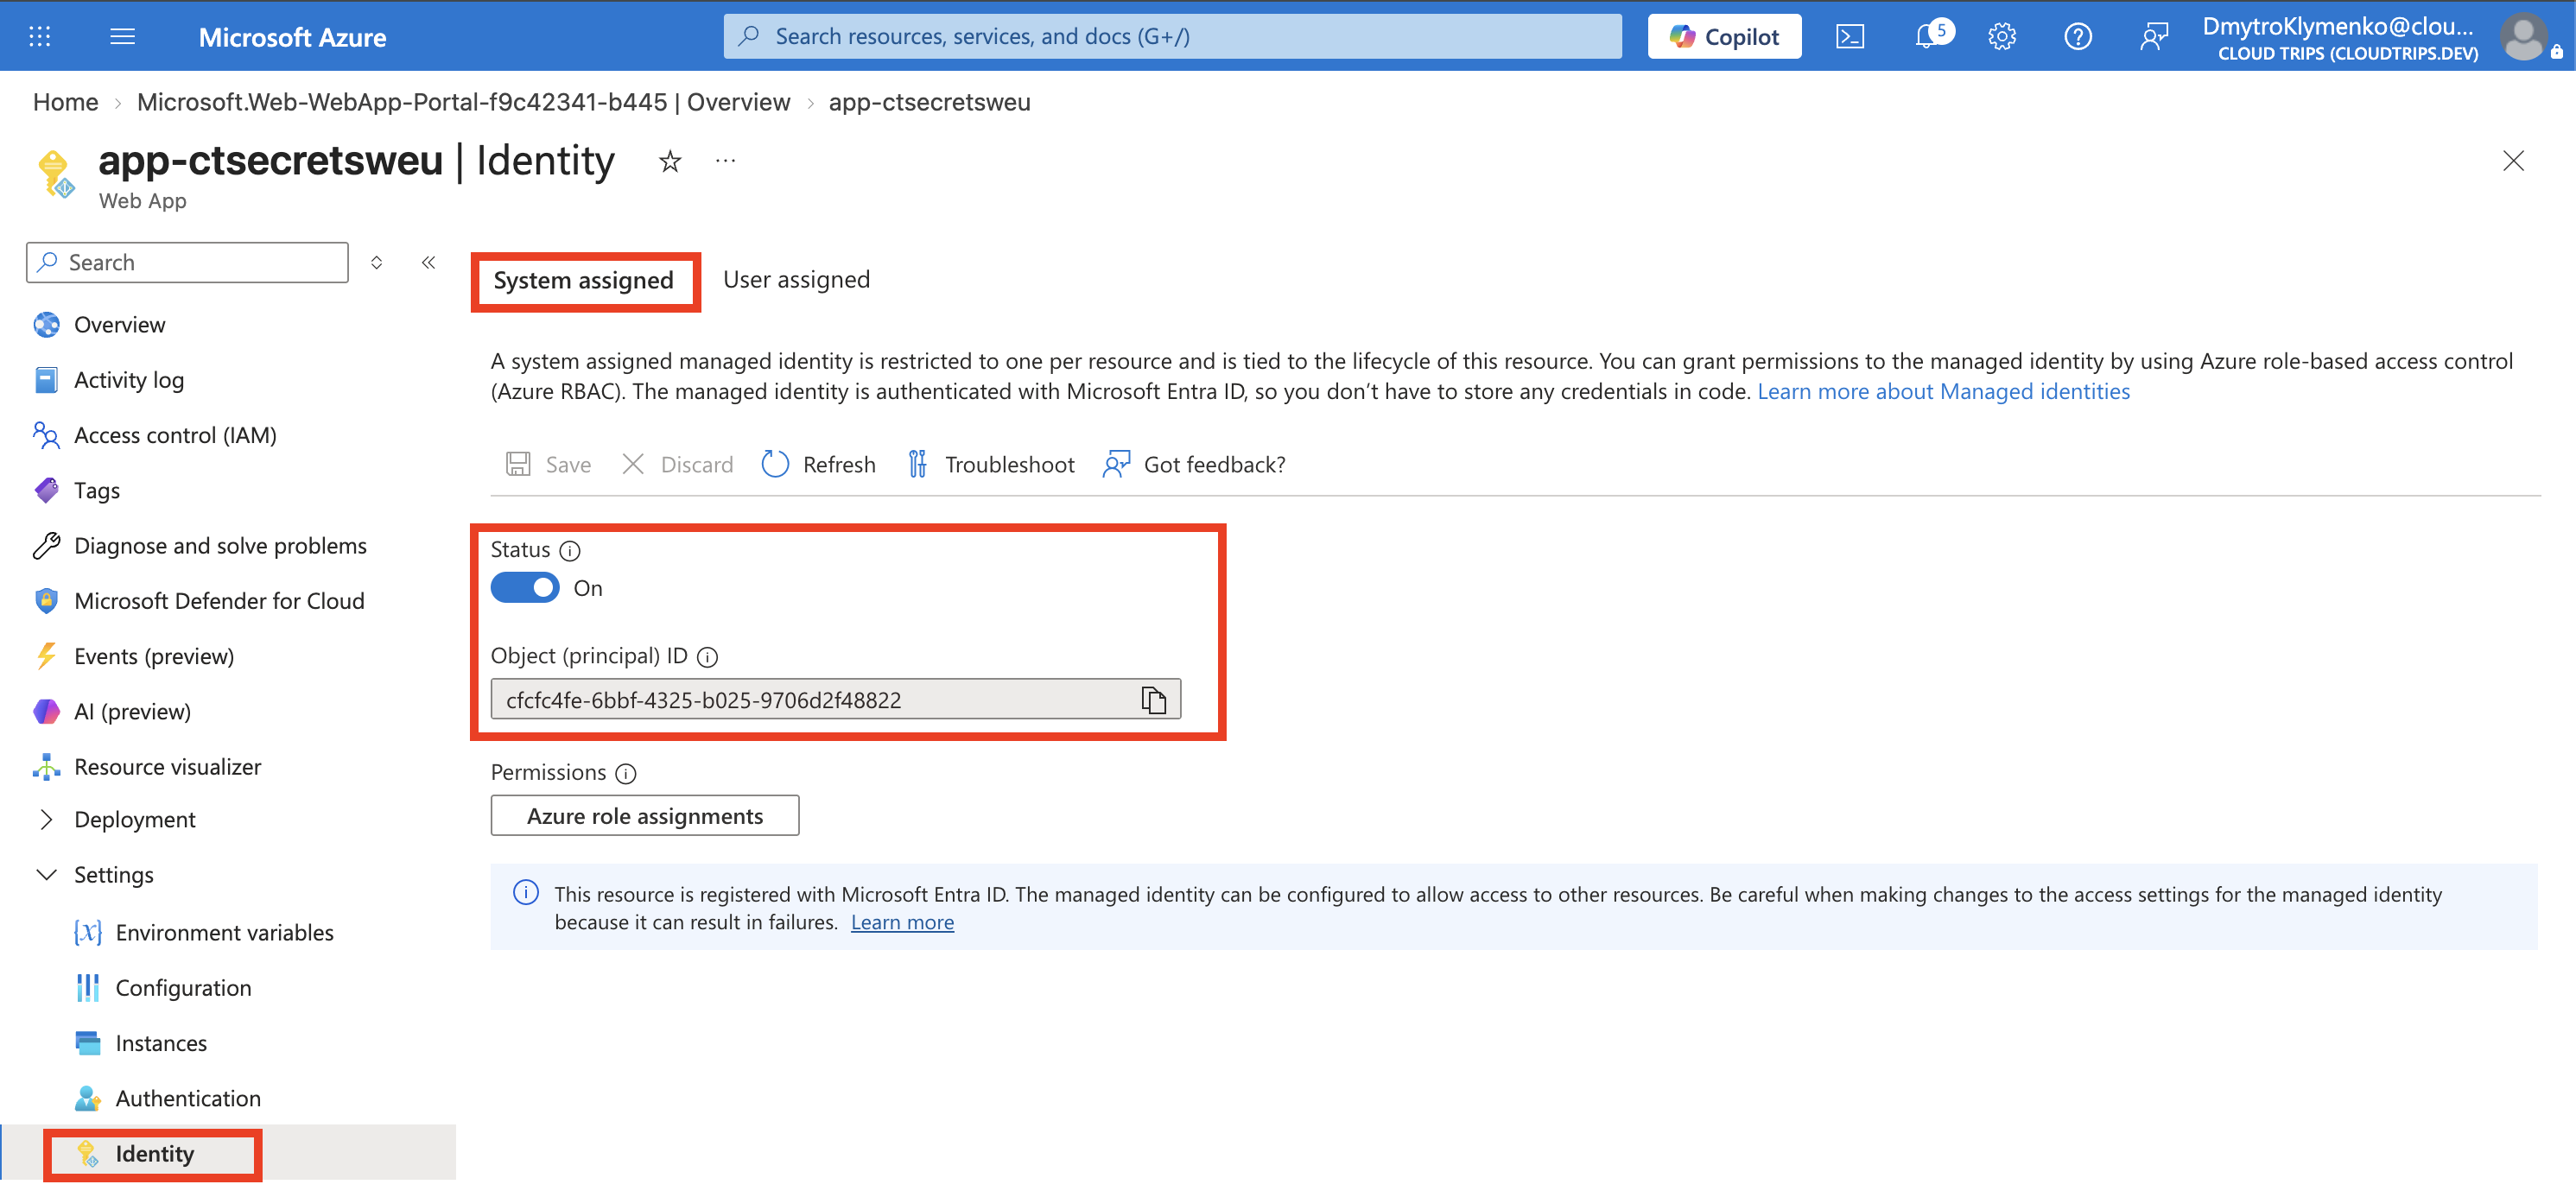
Task: Close the Identity blade
Action: 2512,161
